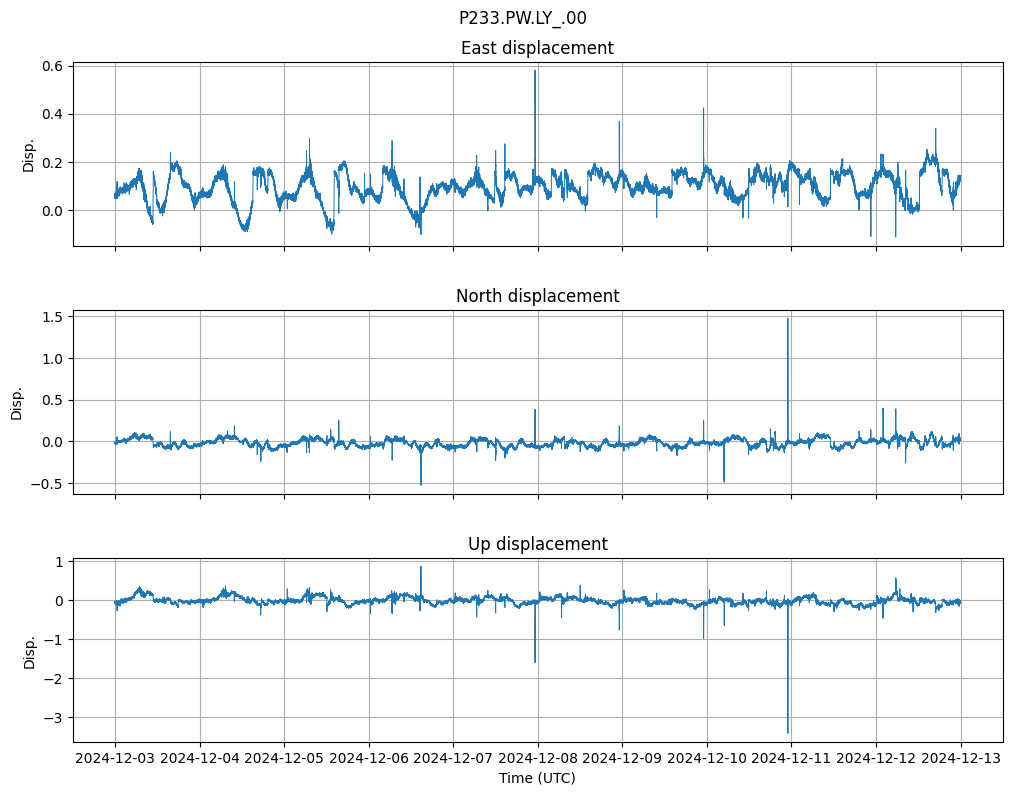1012x795 pixels.
Task: Click the 1.5 spike peak in North plot
Action: (x=788, y=319)
